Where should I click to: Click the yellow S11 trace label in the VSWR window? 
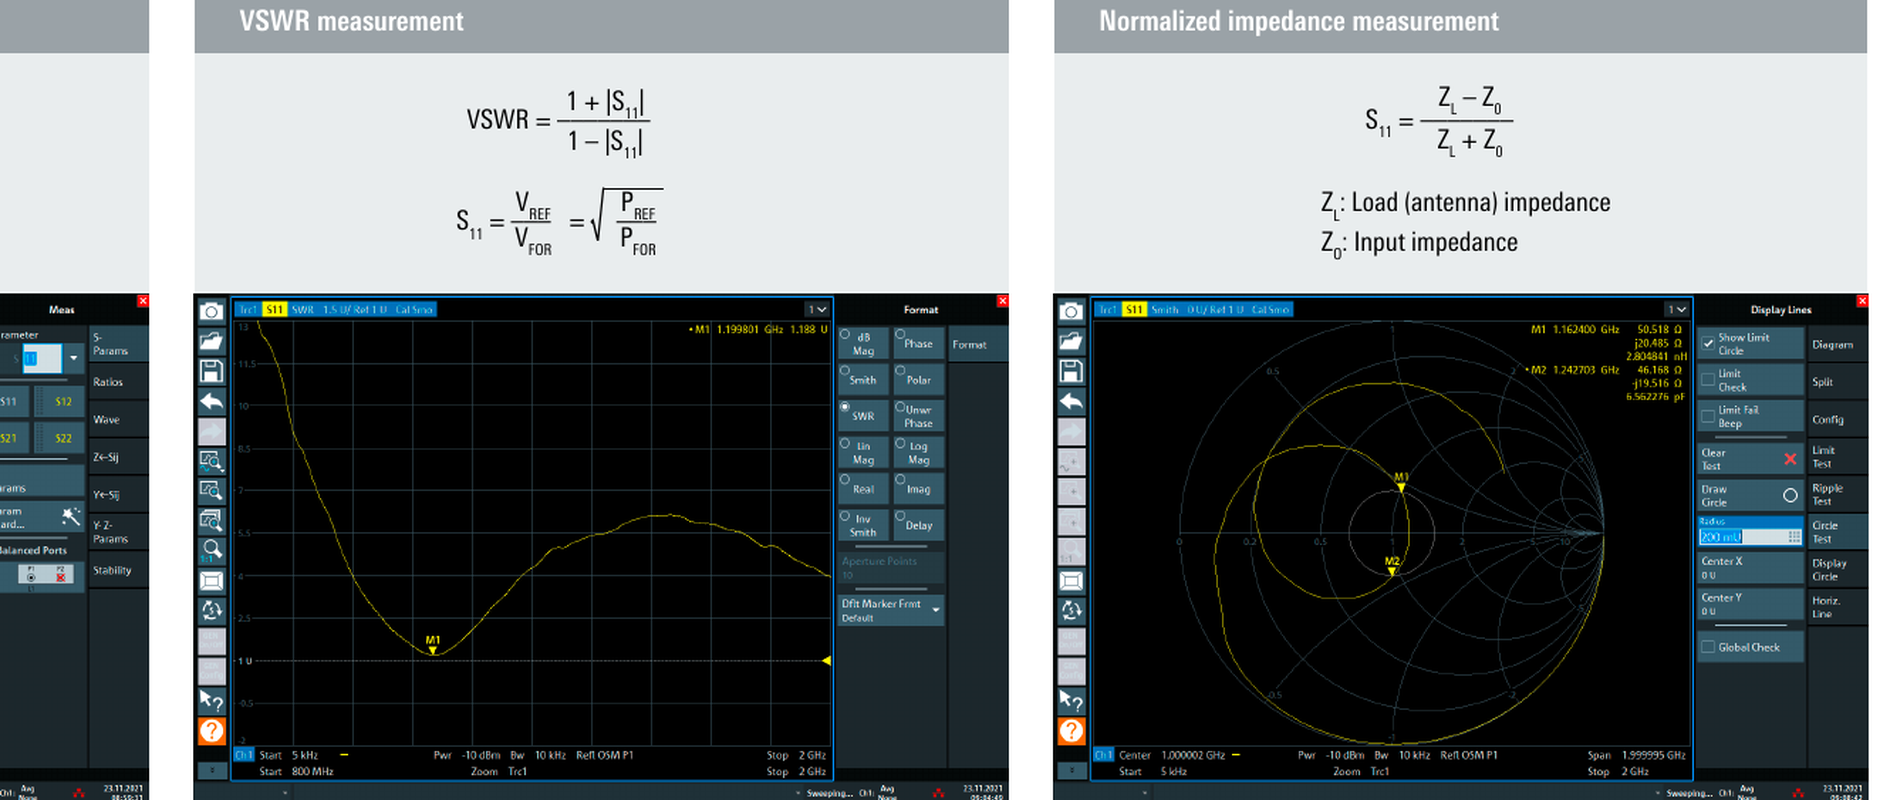click(x=274, y=310)
